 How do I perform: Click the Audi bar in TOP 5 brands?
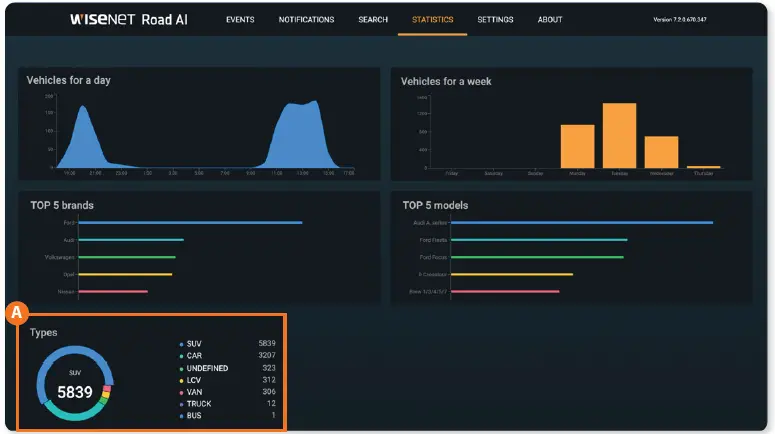(131, 240)
